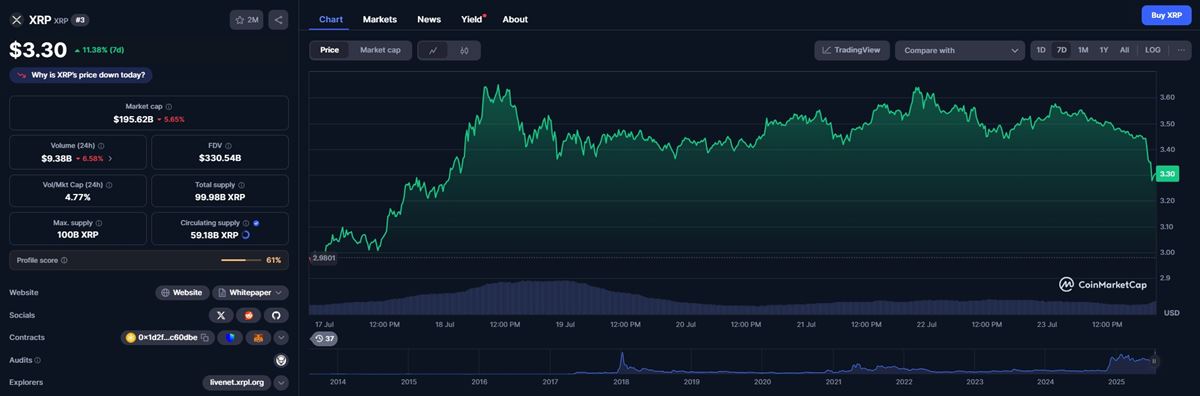The height and width of the screenshot is (396, 1200).
Task: Open the Yield tab
Action: [472, 19]
